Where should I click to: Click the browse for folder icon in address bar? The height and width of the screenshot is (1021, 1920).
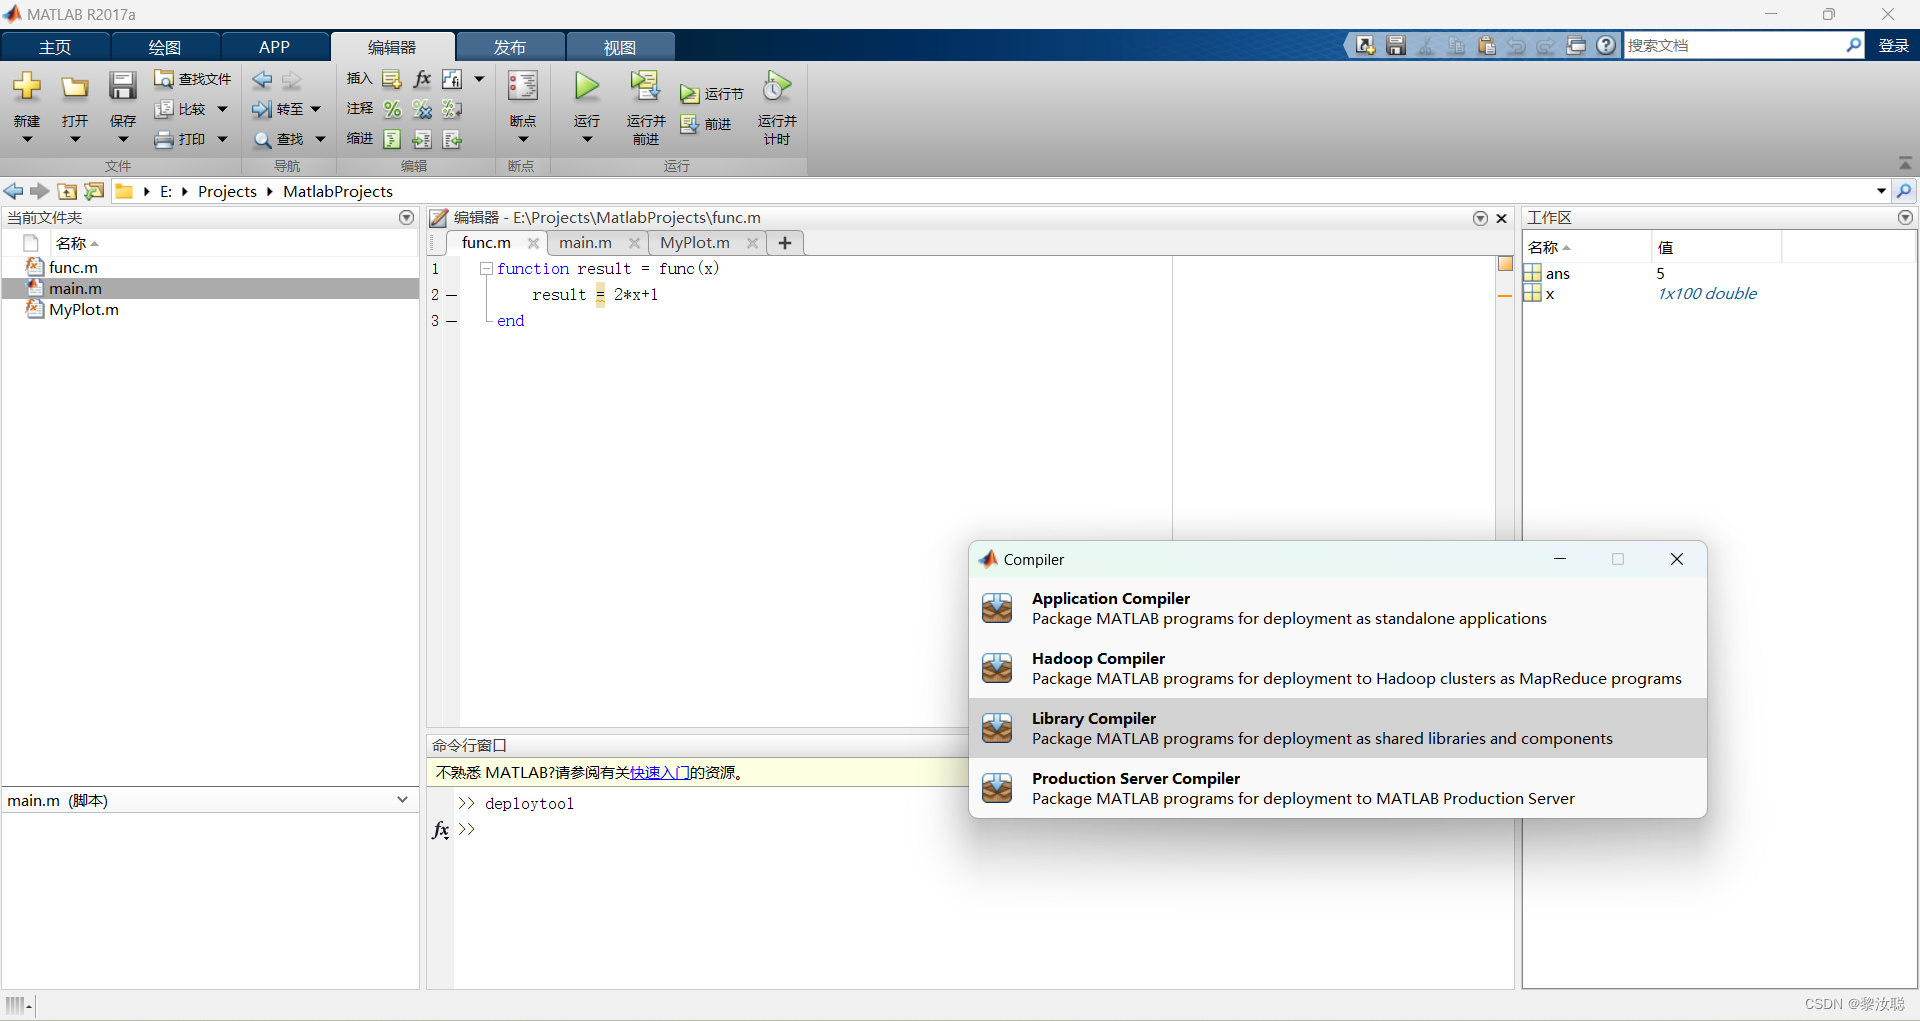coord(93,191)
